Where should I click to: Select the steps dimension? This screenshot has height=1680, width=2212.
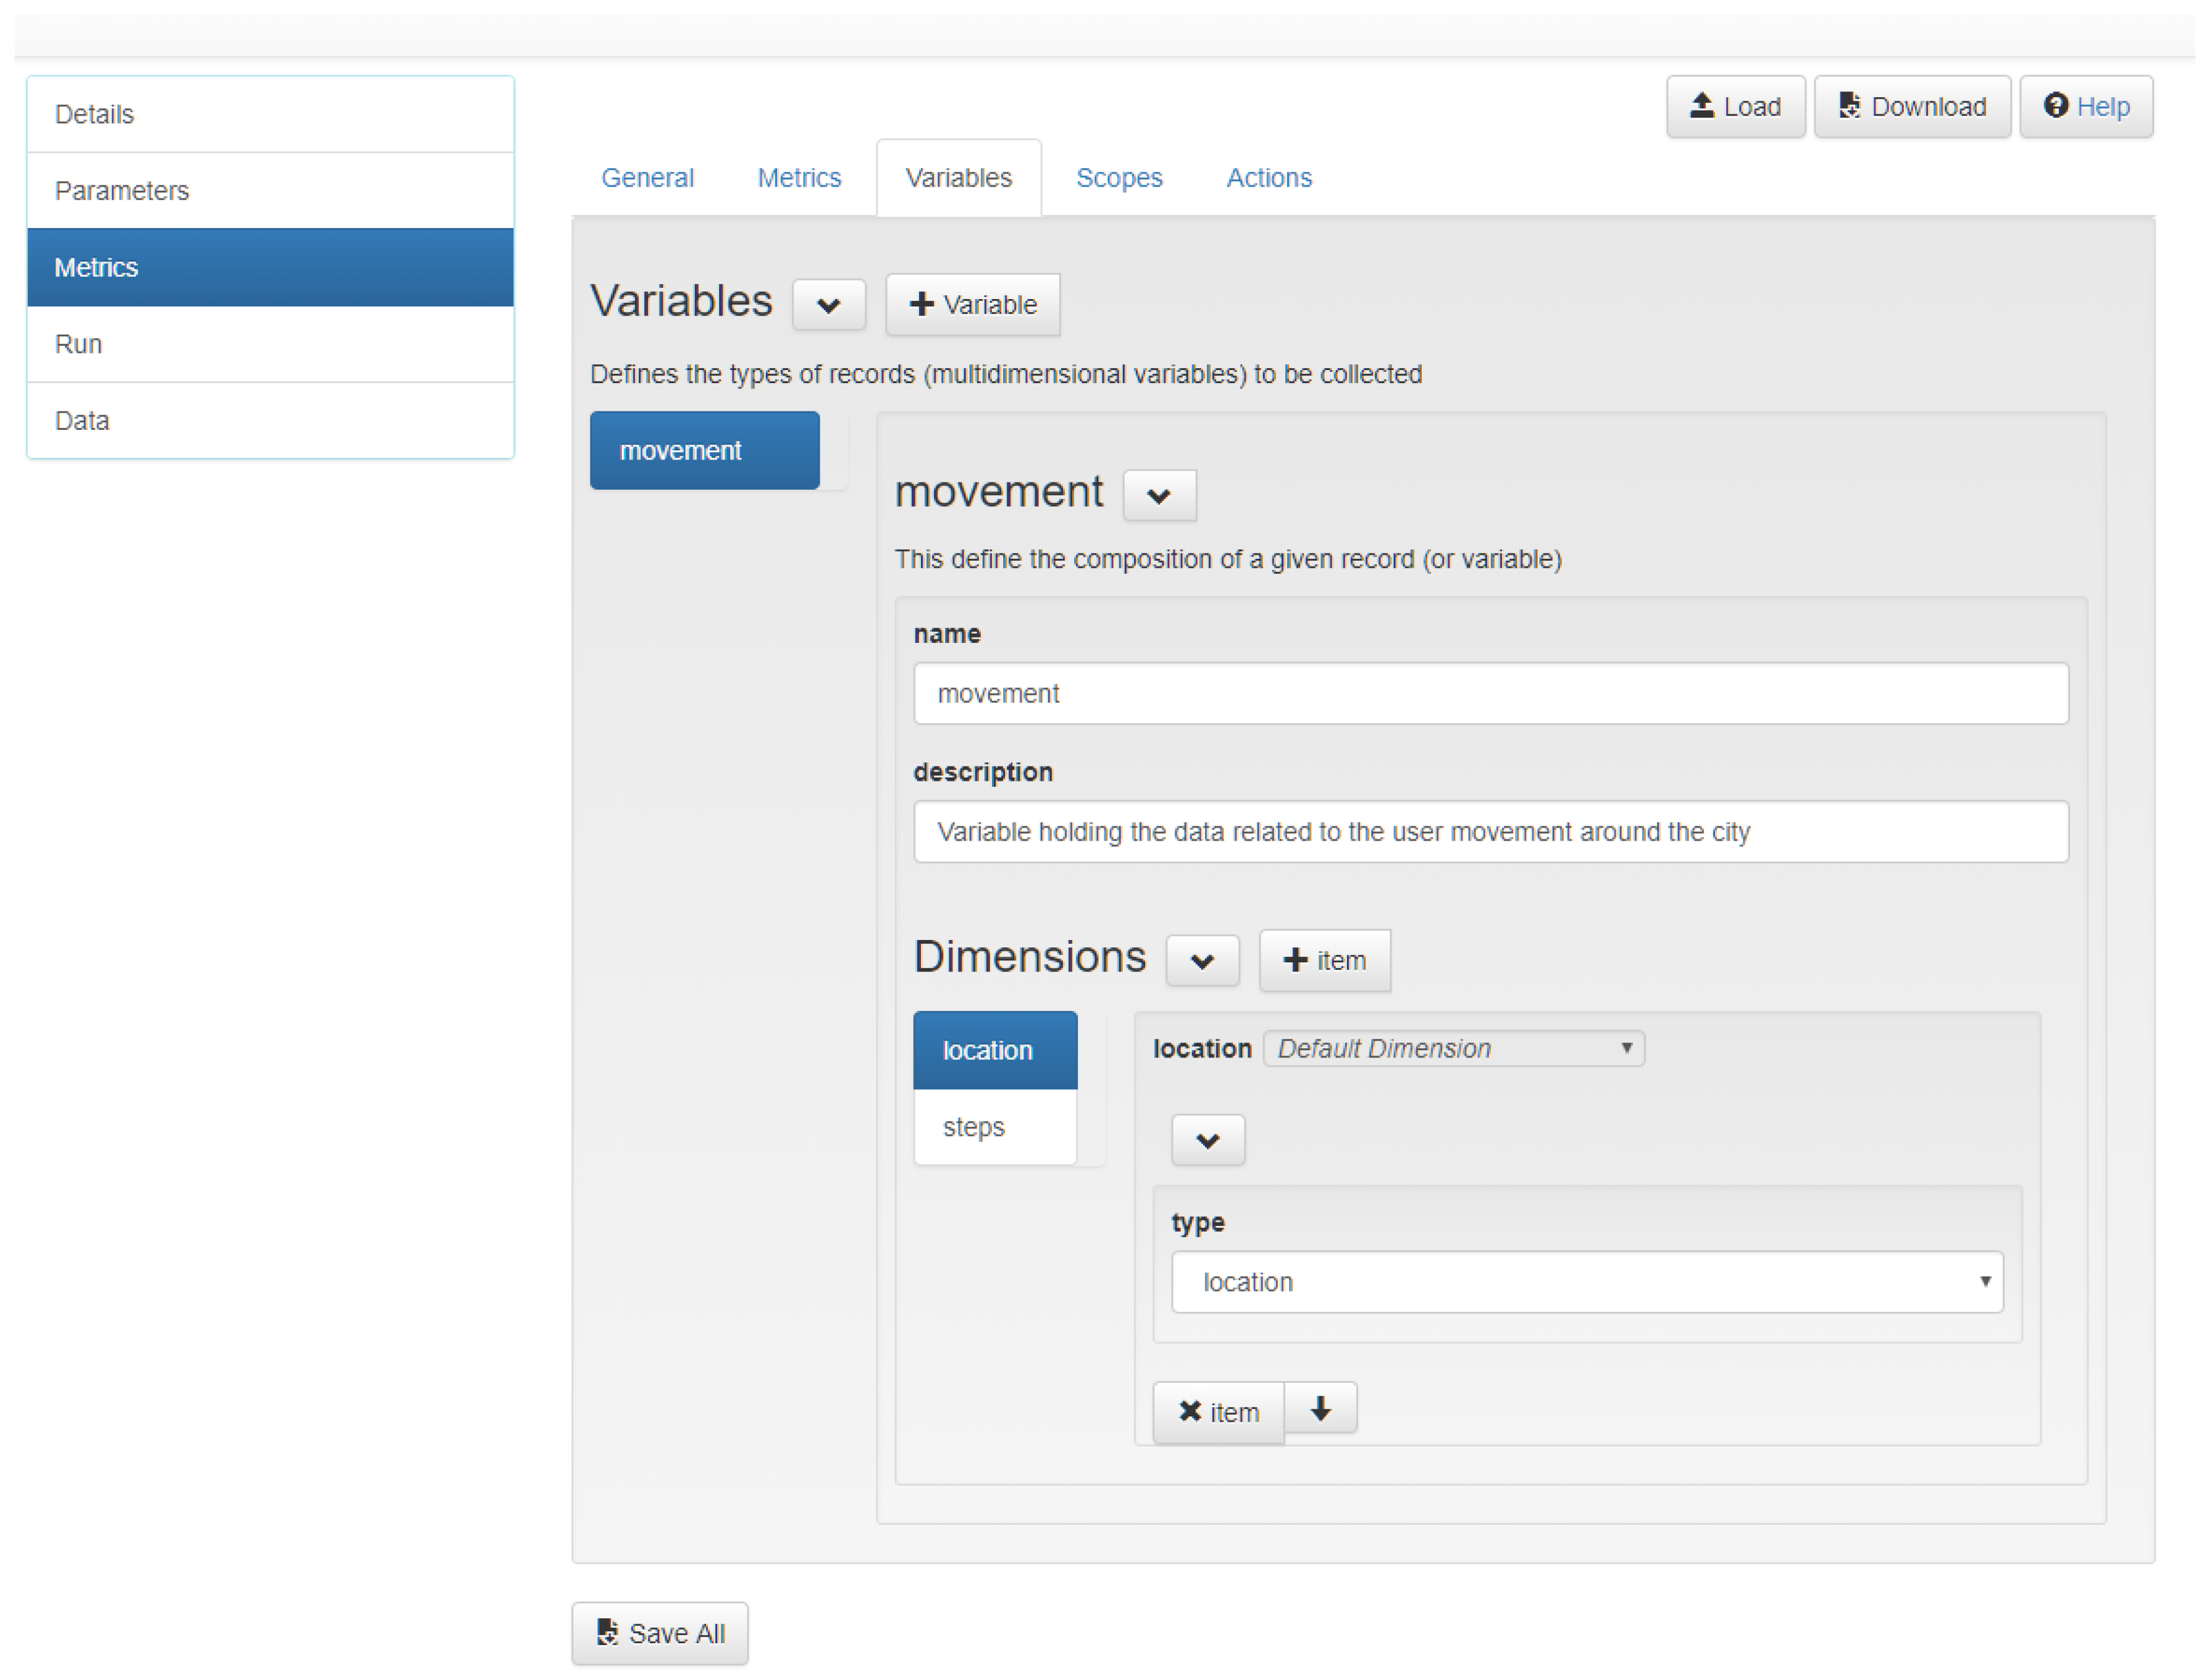pyautogui.click(x=995, y=1127)
